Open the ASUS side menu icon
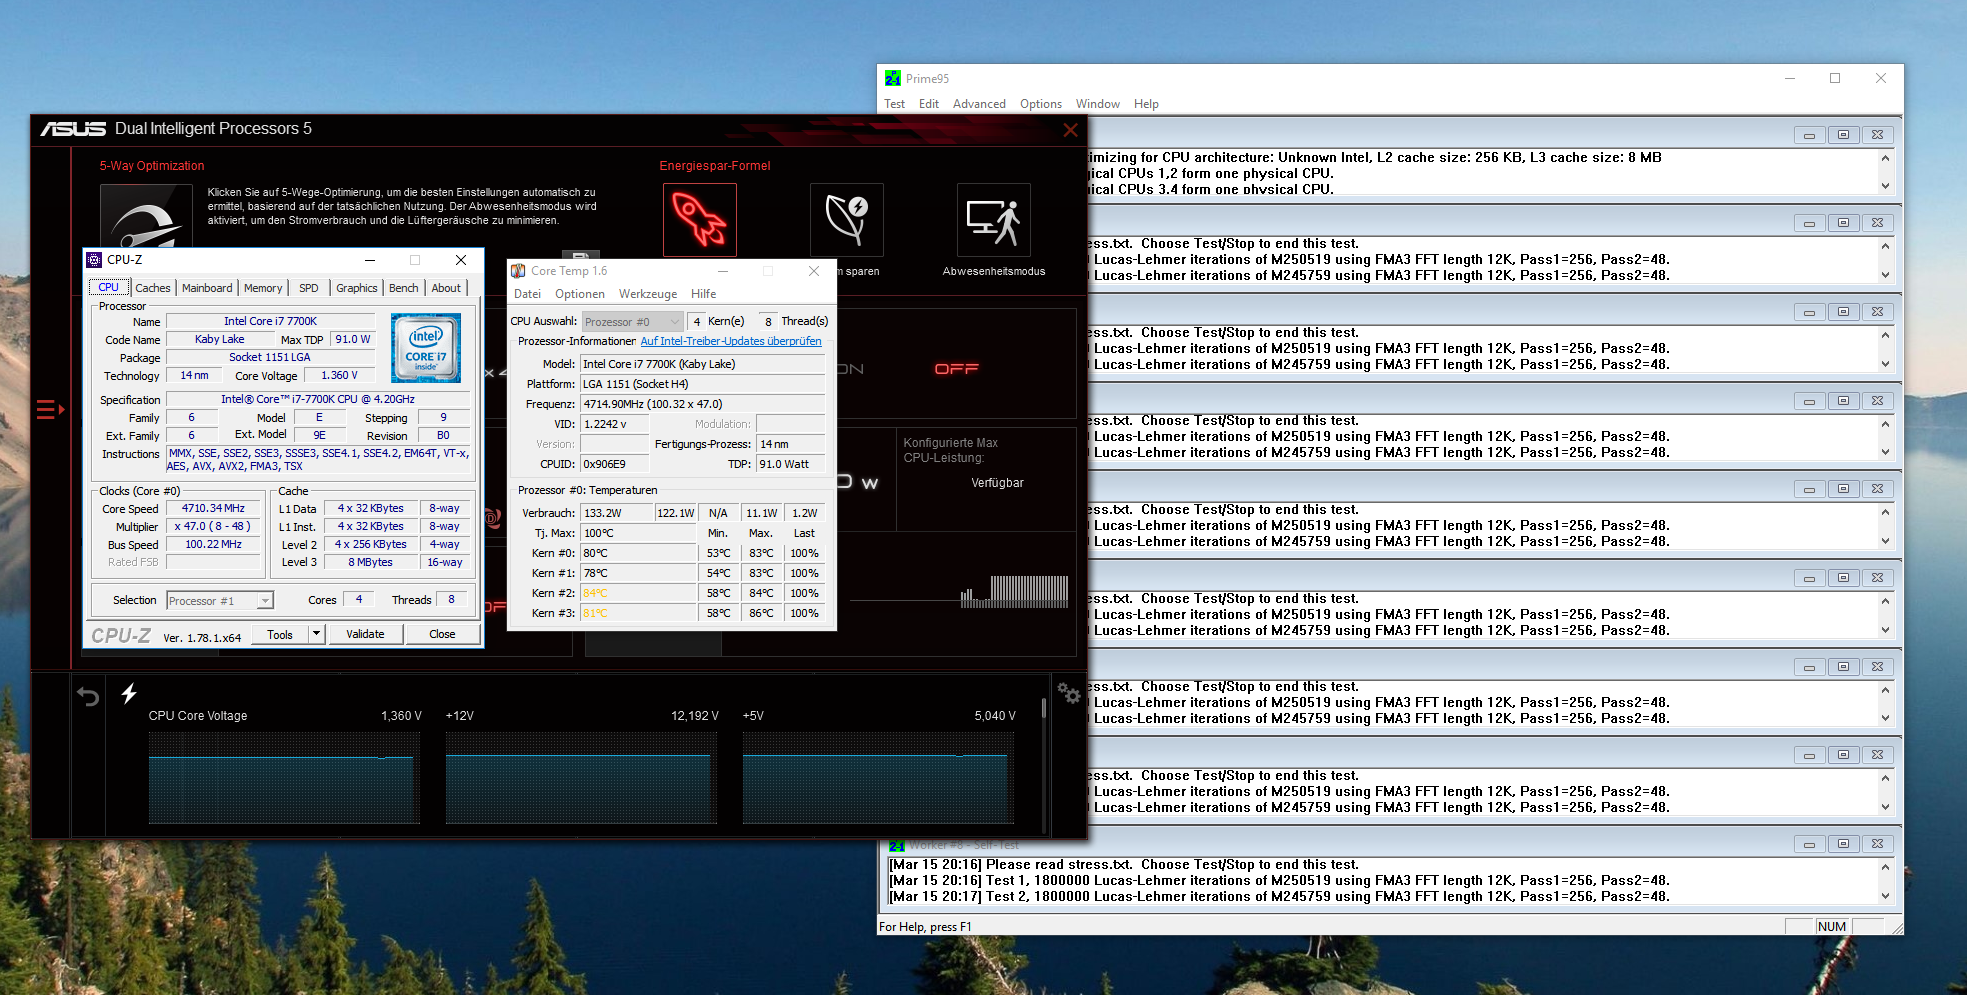1967x995 pixels. [x=50, y=409]
